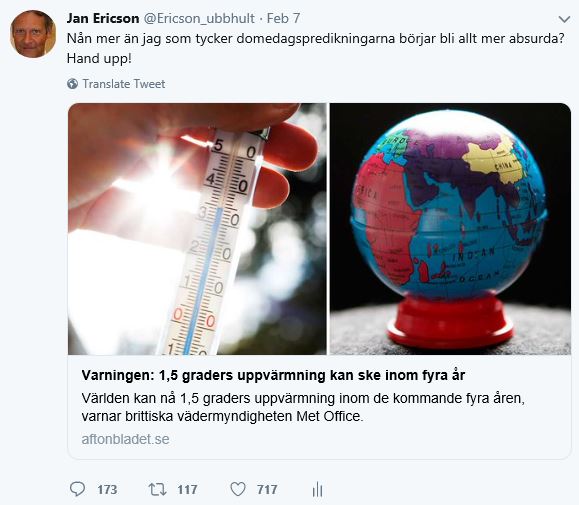This screenshot has height=505, width=579.
Task: Click the Feb 7 timestamp
Action: [283, 18]
